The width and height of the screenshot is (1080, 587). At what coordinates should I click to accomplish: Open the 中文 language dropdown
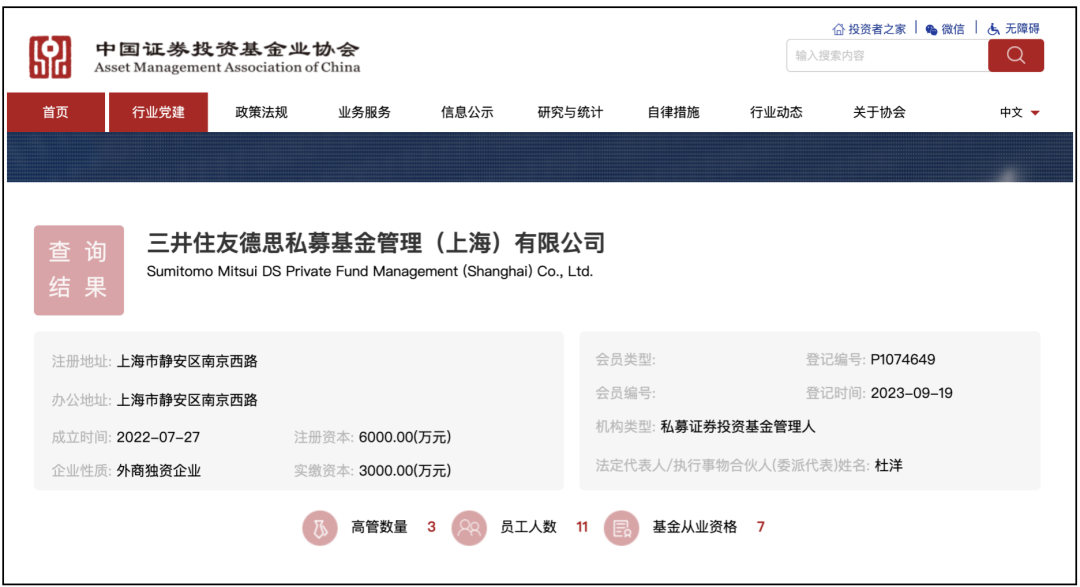[1019, 112]
